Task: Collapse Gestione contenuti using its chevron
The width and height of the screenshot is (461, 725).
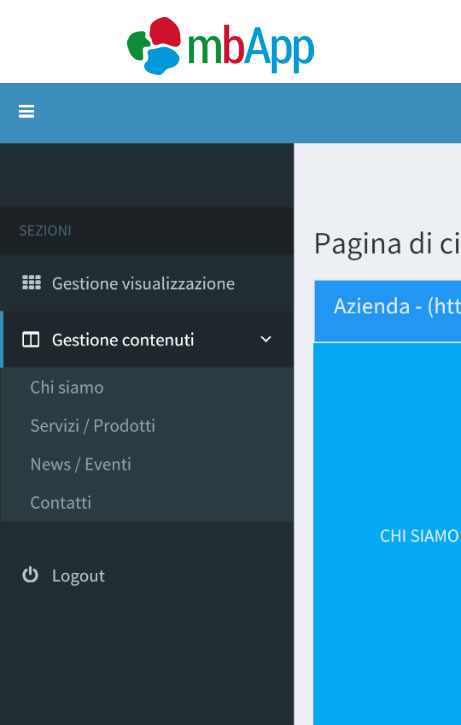Action: click(266, 339)
